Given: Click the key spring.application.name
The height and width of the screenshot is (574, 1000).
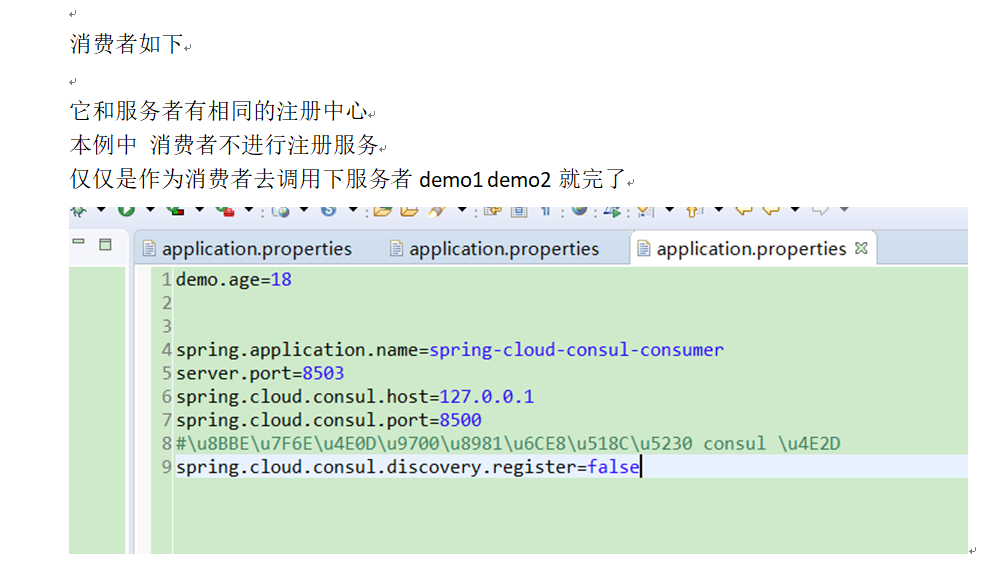Looking at the screenshot, I should tap(297, 350).
